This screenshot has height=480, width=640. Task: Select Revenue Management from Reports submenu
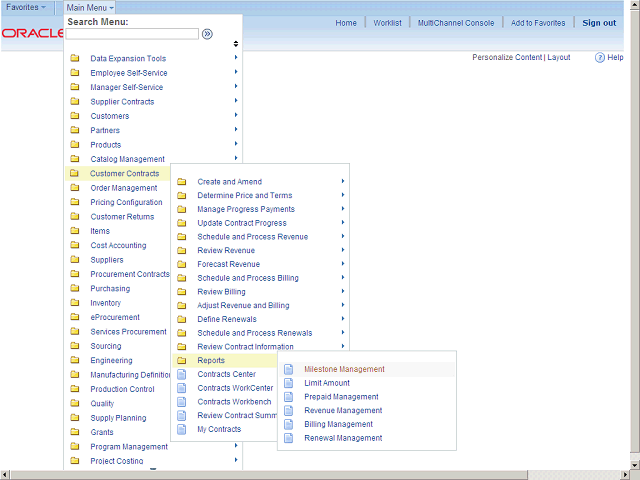[x=343, y=410]
